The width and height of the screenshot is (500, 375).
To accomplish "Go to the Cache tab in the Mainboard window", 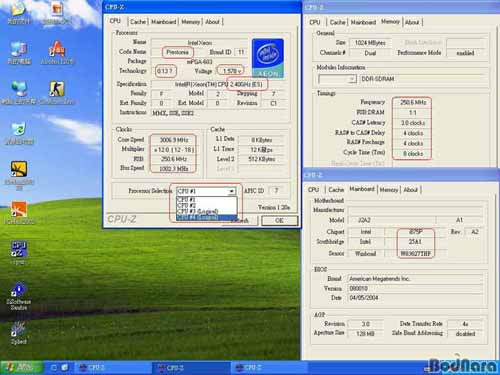I will (x=336, y=190).
